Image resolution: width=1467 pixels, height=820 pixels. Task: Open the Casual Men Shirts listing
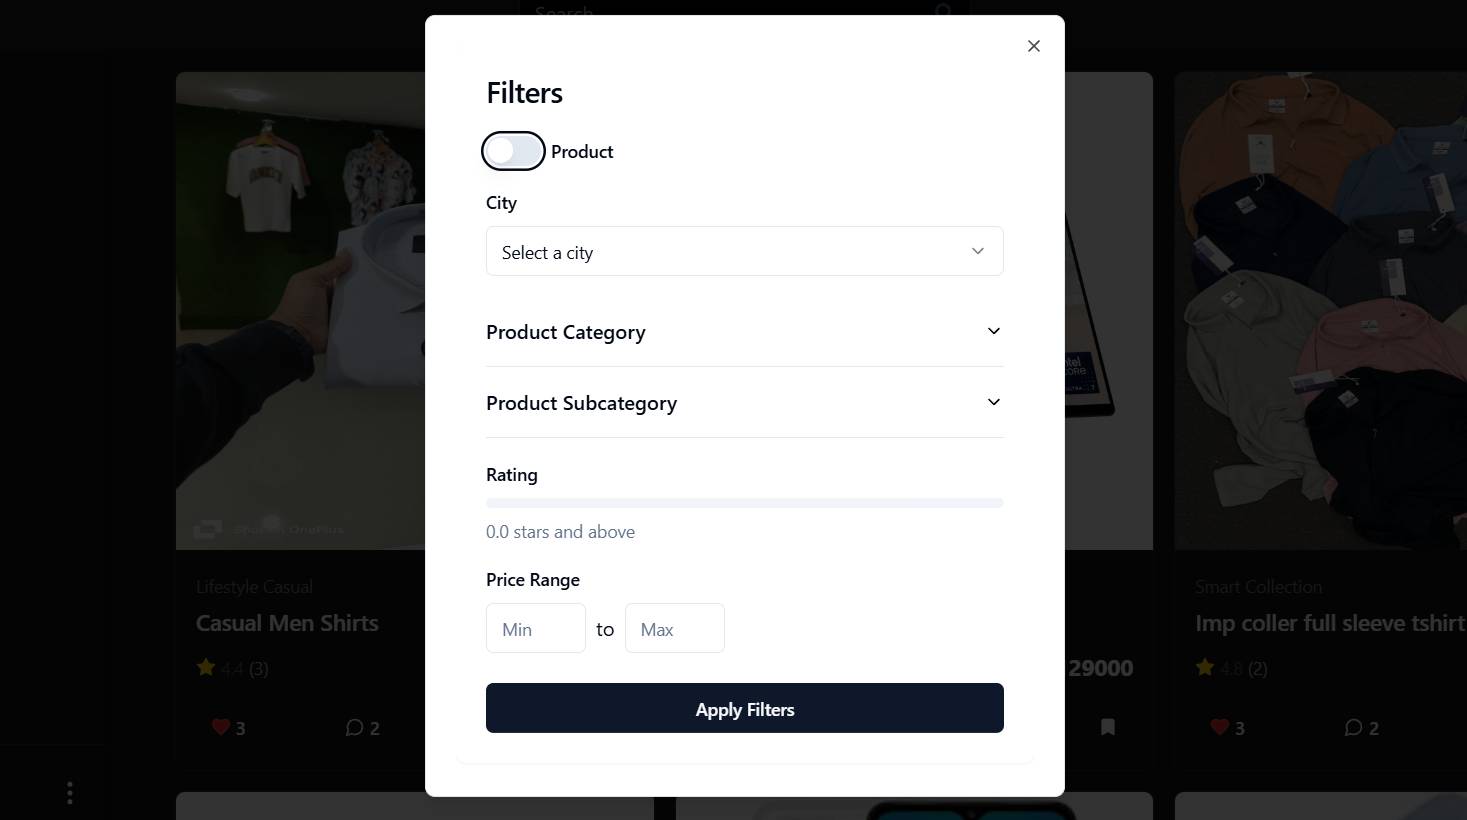coord(287,622)
